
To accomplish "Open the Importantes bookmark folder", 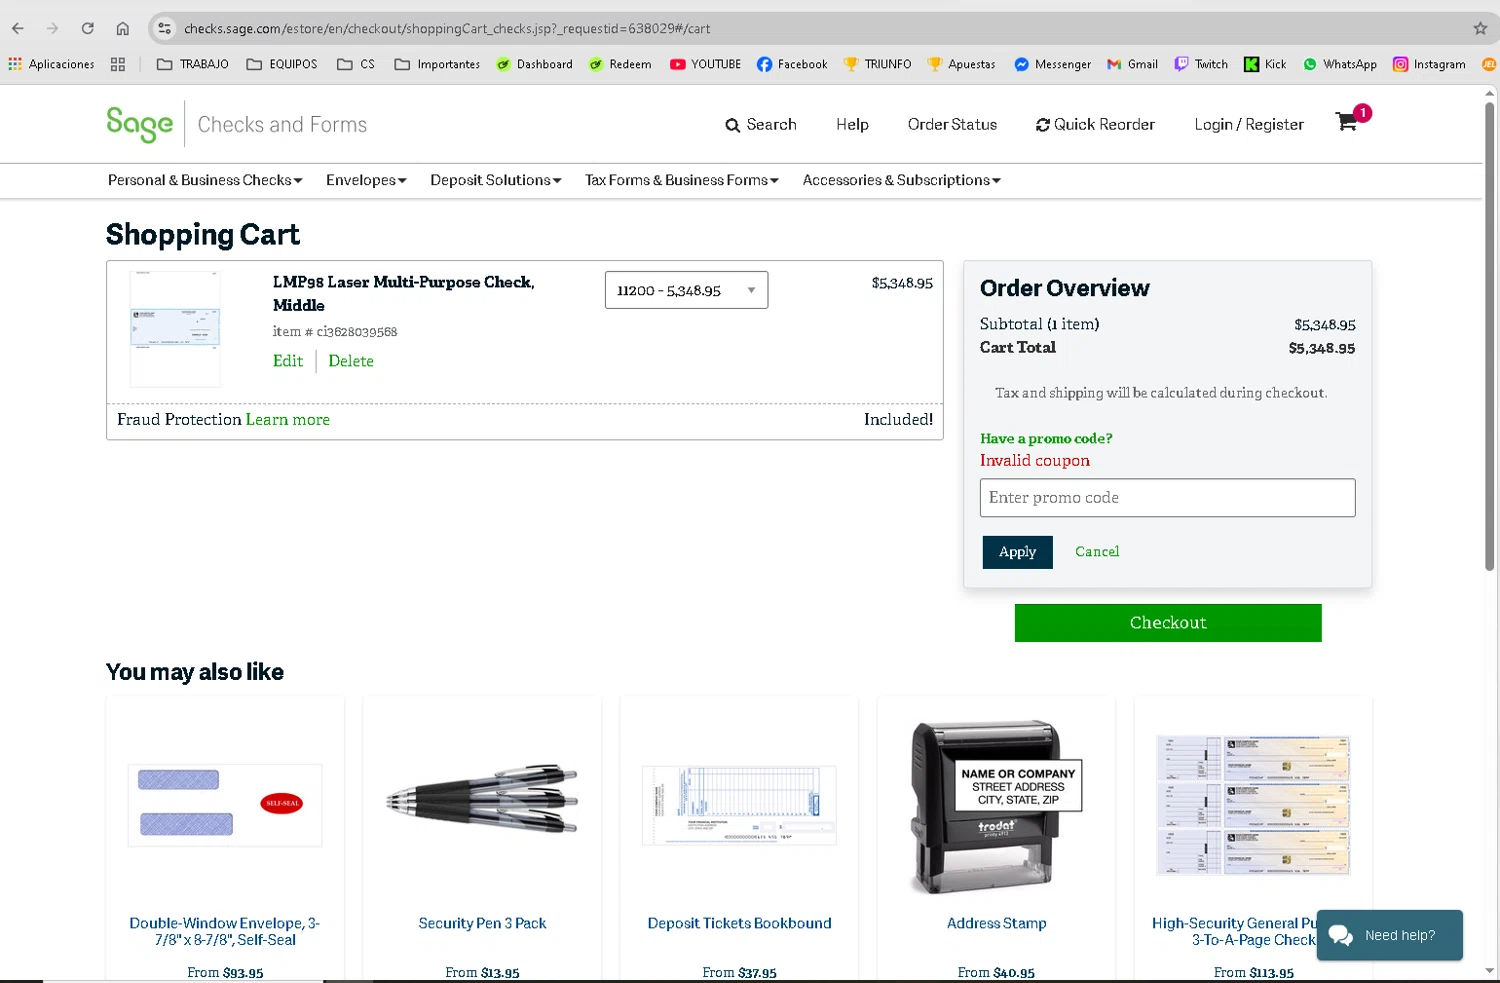I will click(x=437, y=64).
